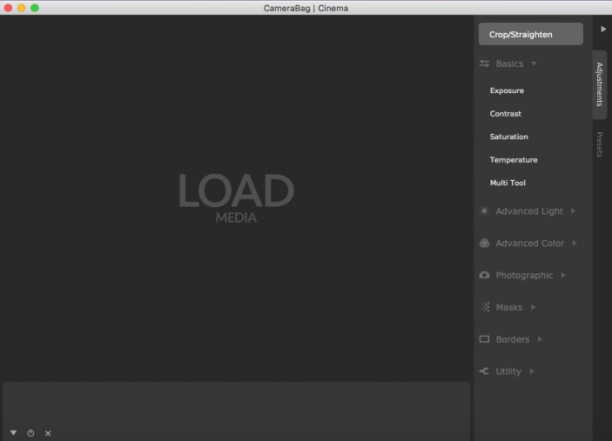The image size is (612, 441).
Task: Click the Advanced Color circles icon
Action: click(x=484, y=243)
